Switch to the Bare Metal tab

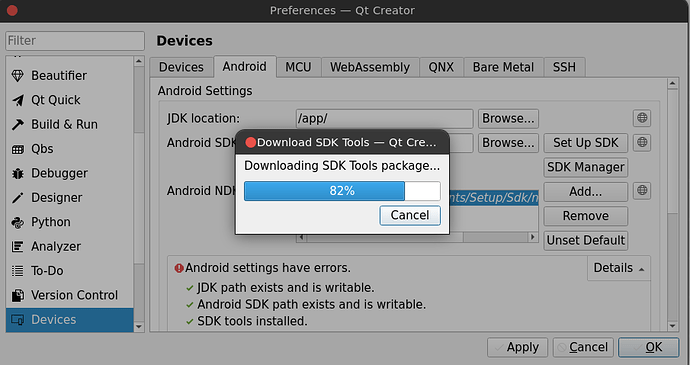[503, 67]
